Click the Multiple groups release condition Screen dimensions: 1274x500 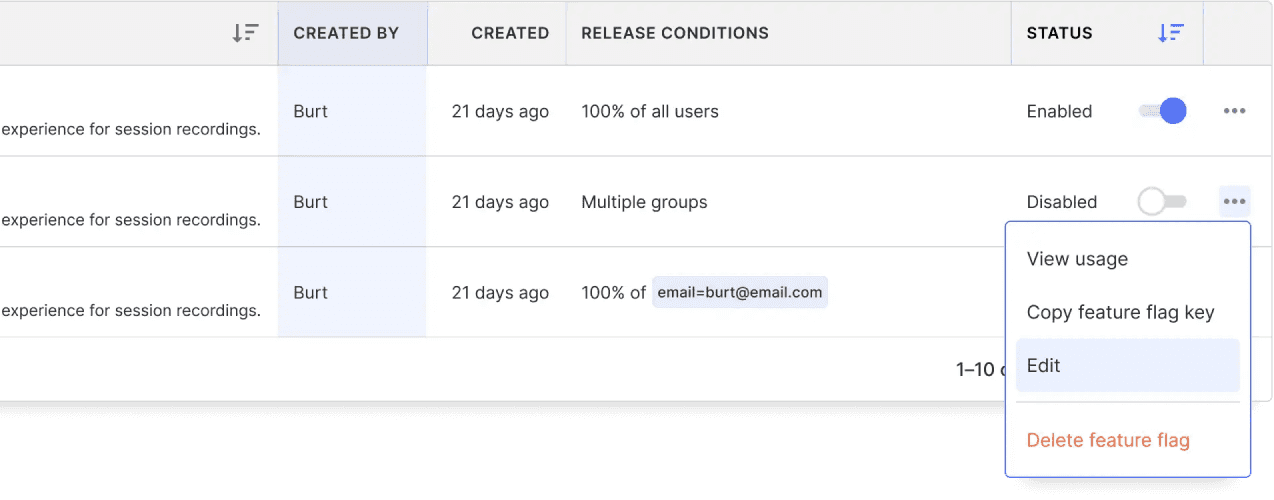(644, 202)
